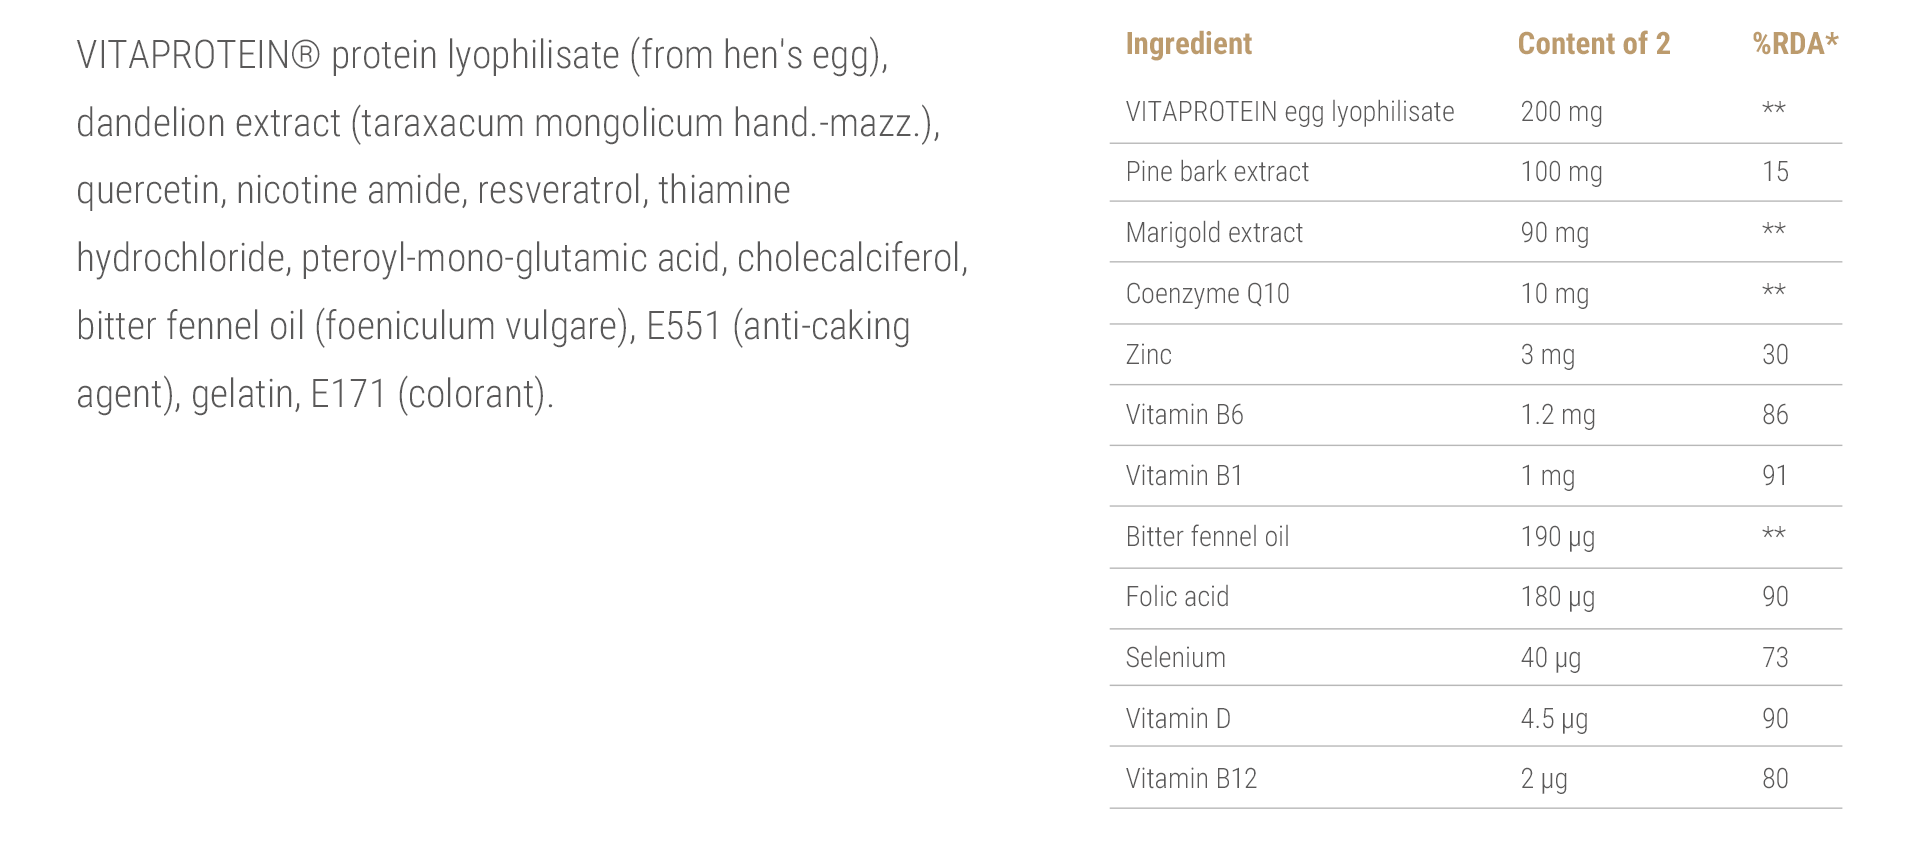Click the Vitamin B12 row label
Viewport: 1920px width, 854px height.
click(1191, 779)
